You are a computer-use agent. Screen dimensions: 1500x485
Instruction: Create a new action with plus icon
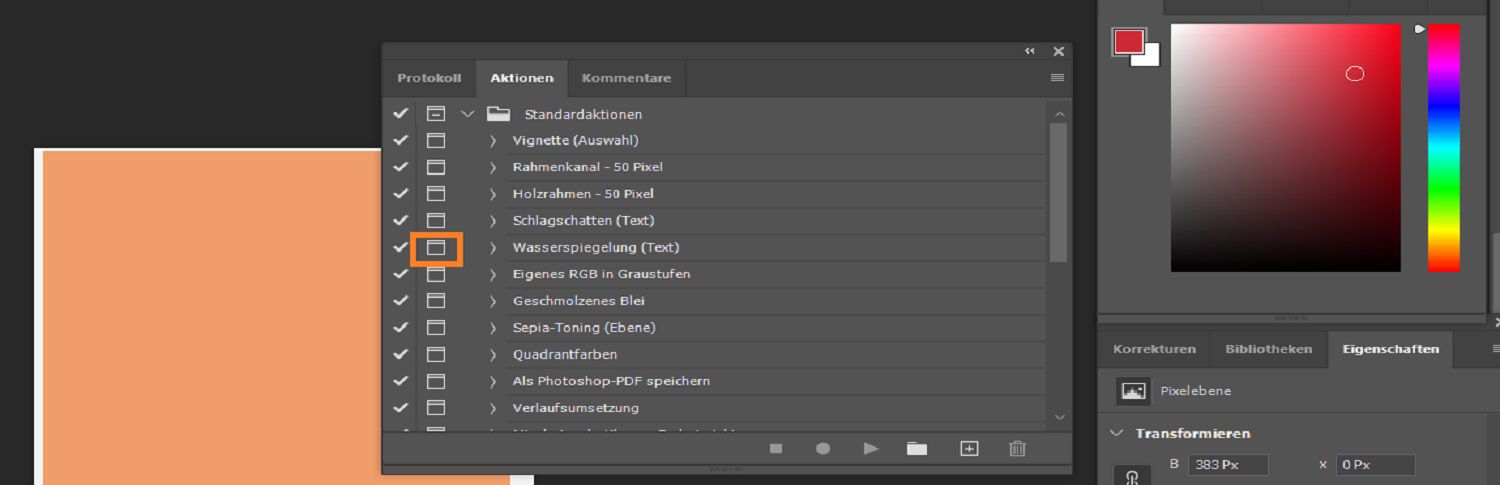(969, 449)
